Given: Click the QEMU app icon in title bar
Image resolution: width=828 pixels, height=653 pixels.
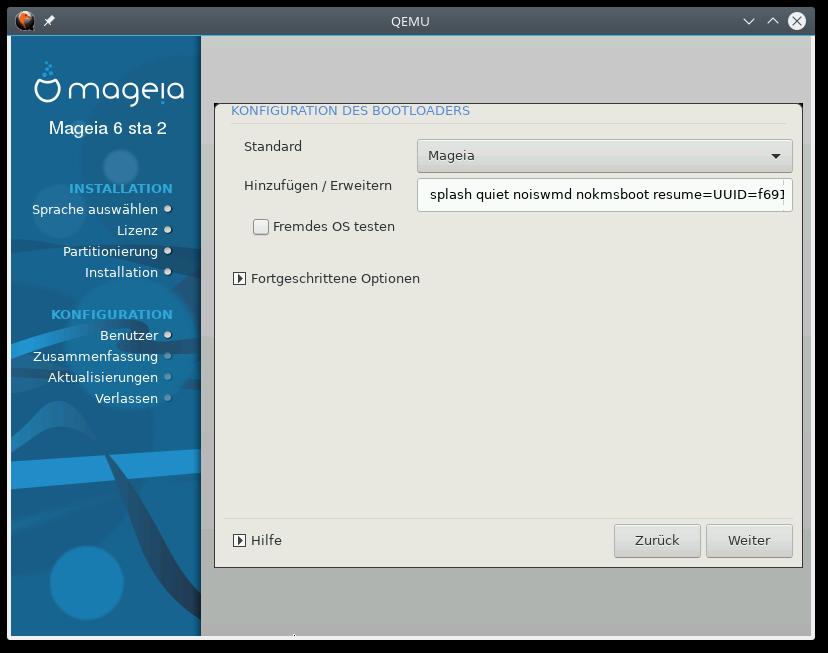Looking at the screenshot, I should [x=24, y=21].
